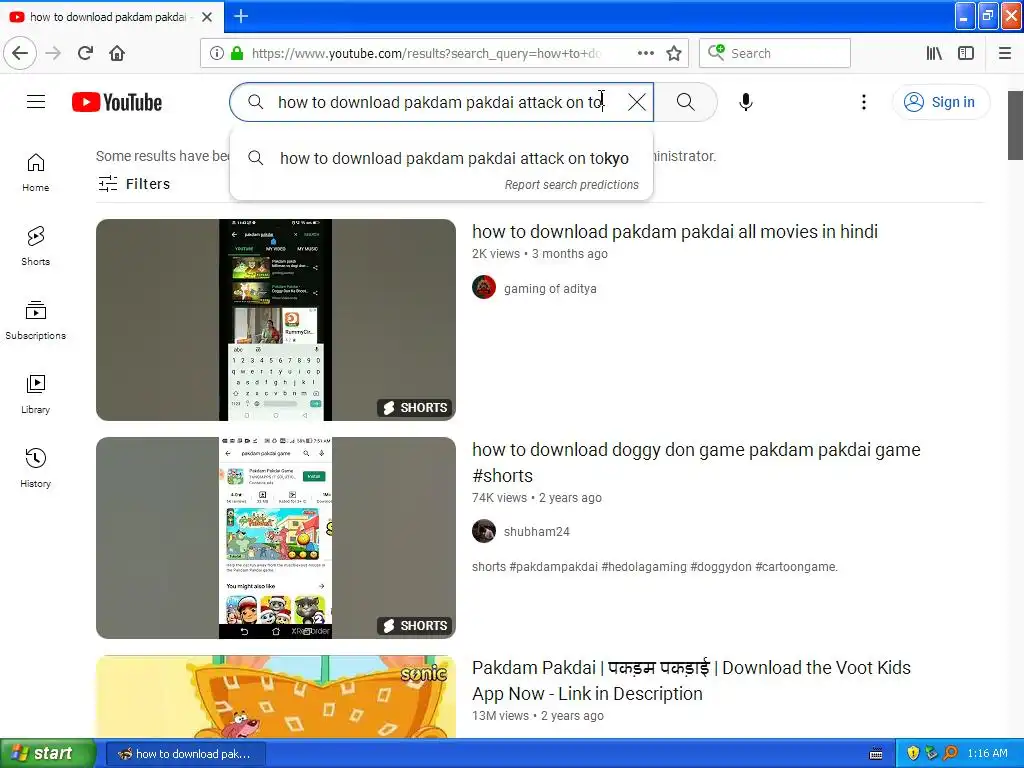View site information icon in address bar
The image size is (1024, 768).
click(x=217, y=53)
